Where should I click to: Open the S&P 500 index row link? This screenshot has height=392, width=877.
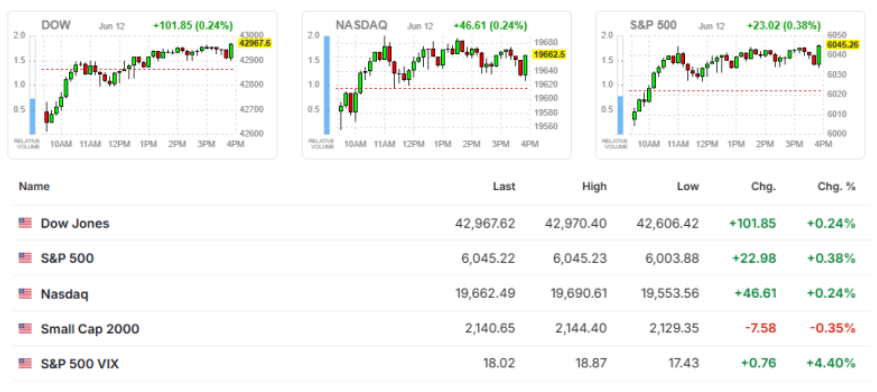point(67,258)
